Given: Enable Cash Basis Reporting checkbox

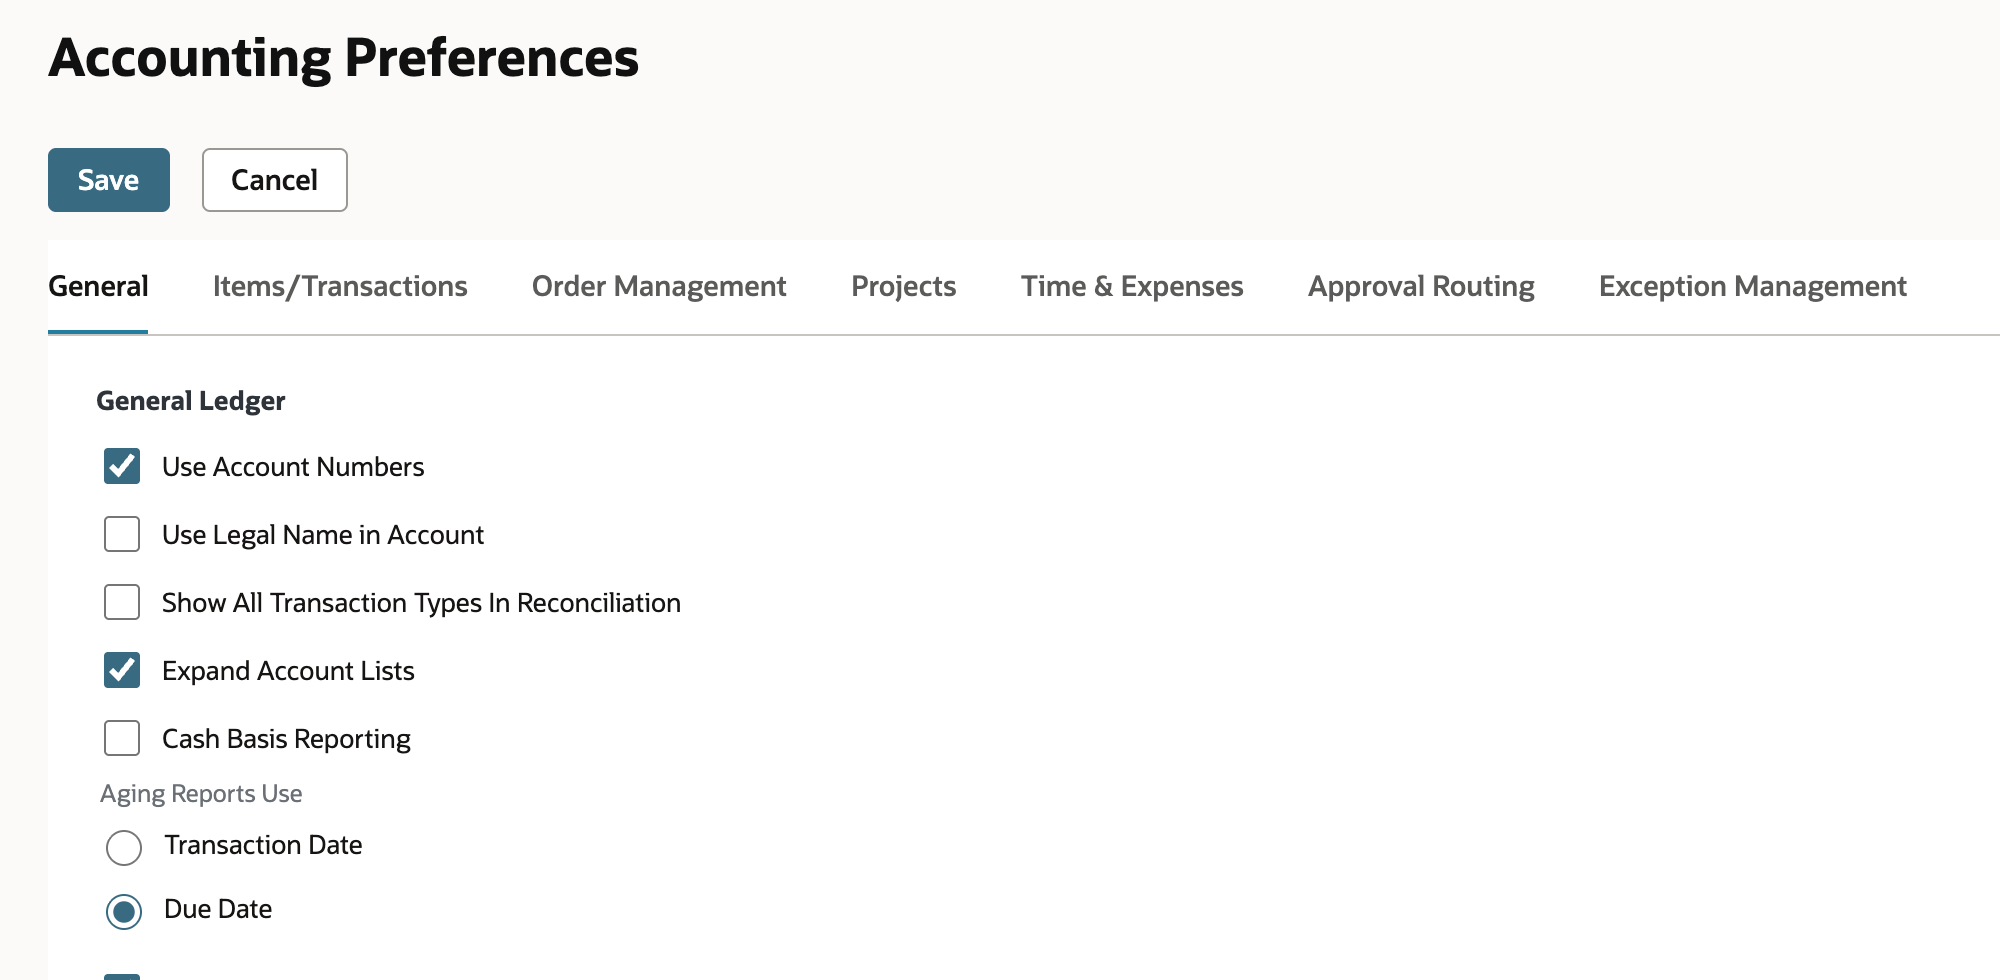Looking at the screenshot, I should (x=122, y=738).
